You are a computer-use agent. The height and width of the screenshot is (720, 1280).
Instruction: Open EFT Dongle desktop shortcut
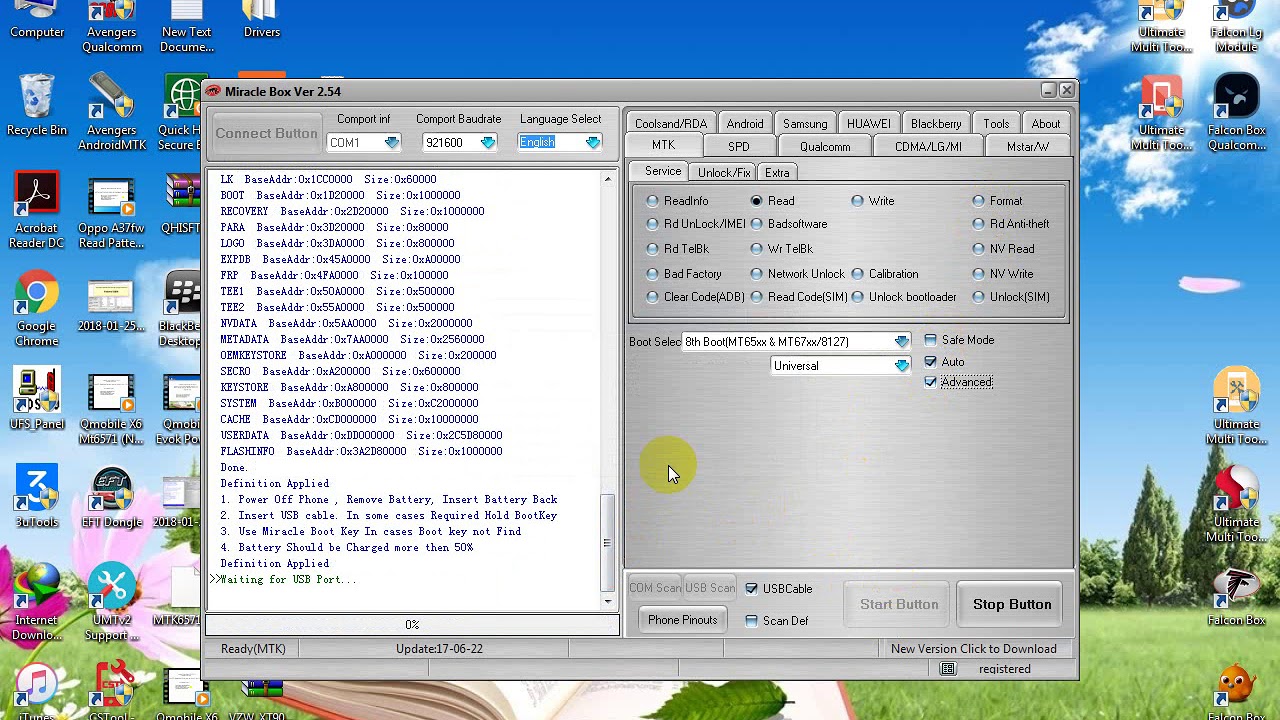[112, 498]
